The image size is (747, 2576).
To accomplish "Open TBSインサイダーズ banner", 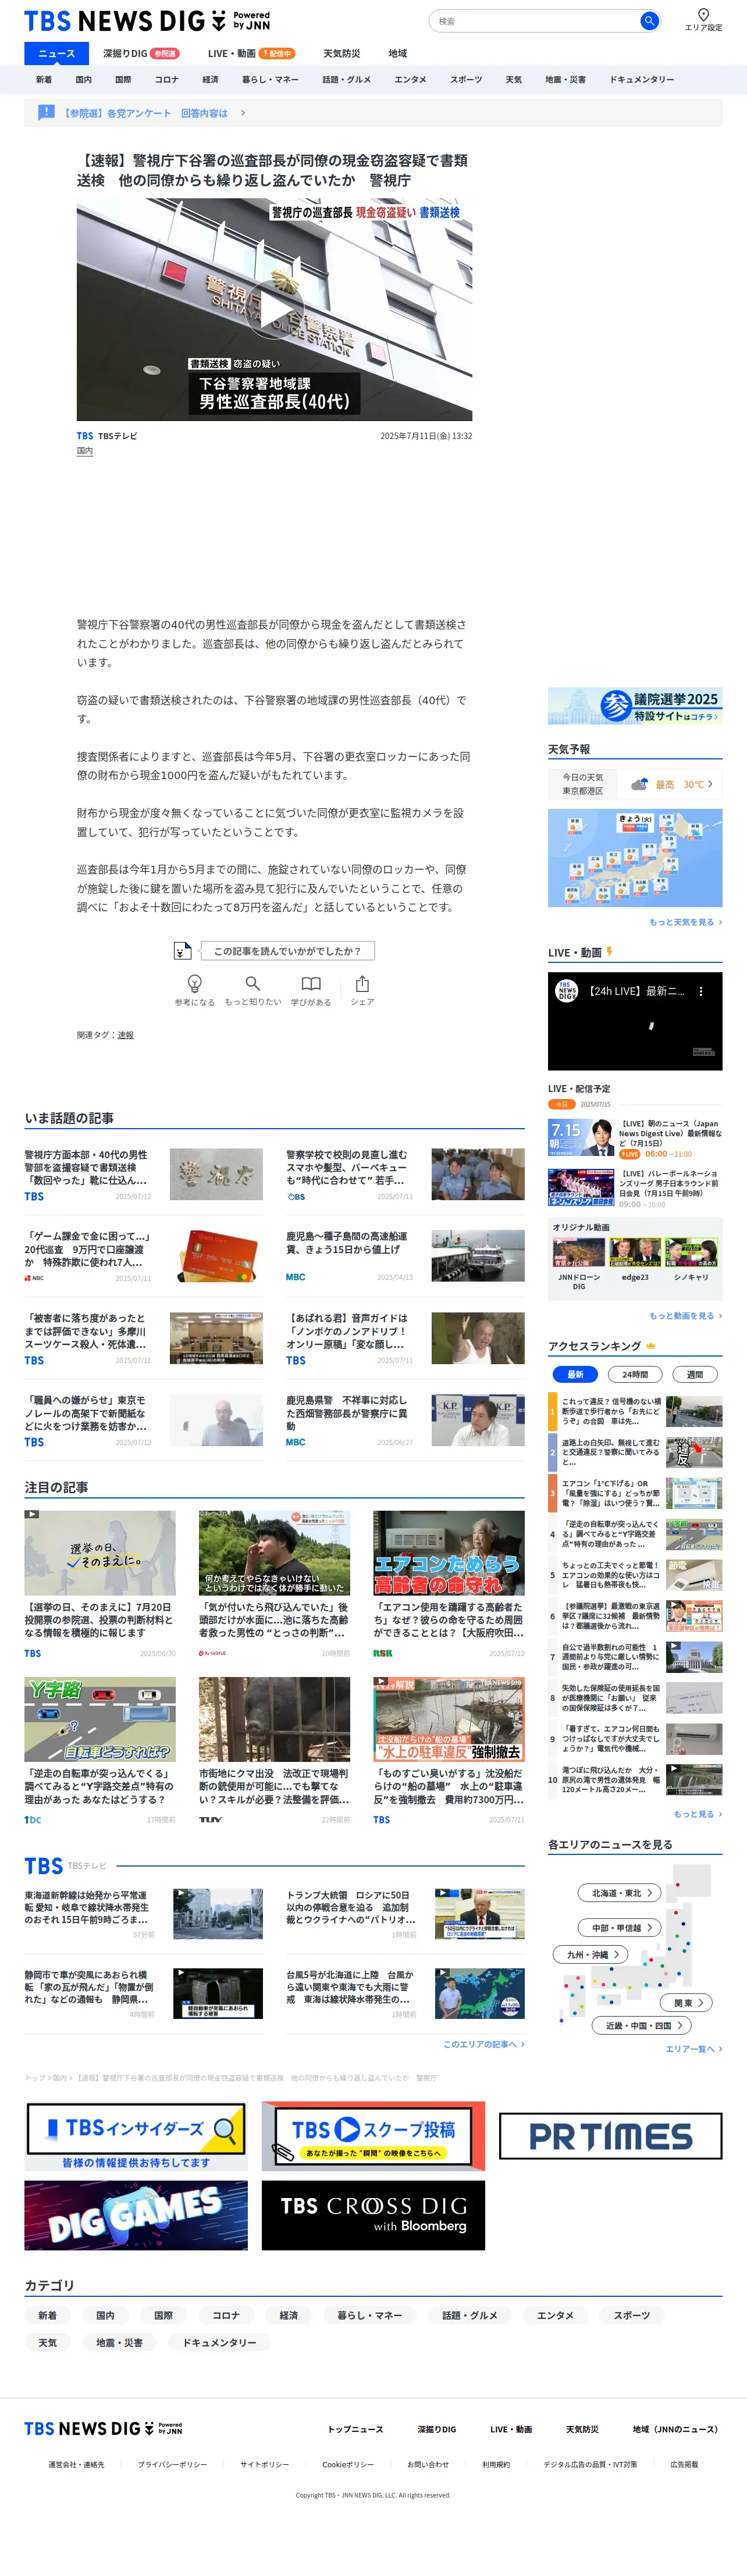I will [x=136, y=2136].
